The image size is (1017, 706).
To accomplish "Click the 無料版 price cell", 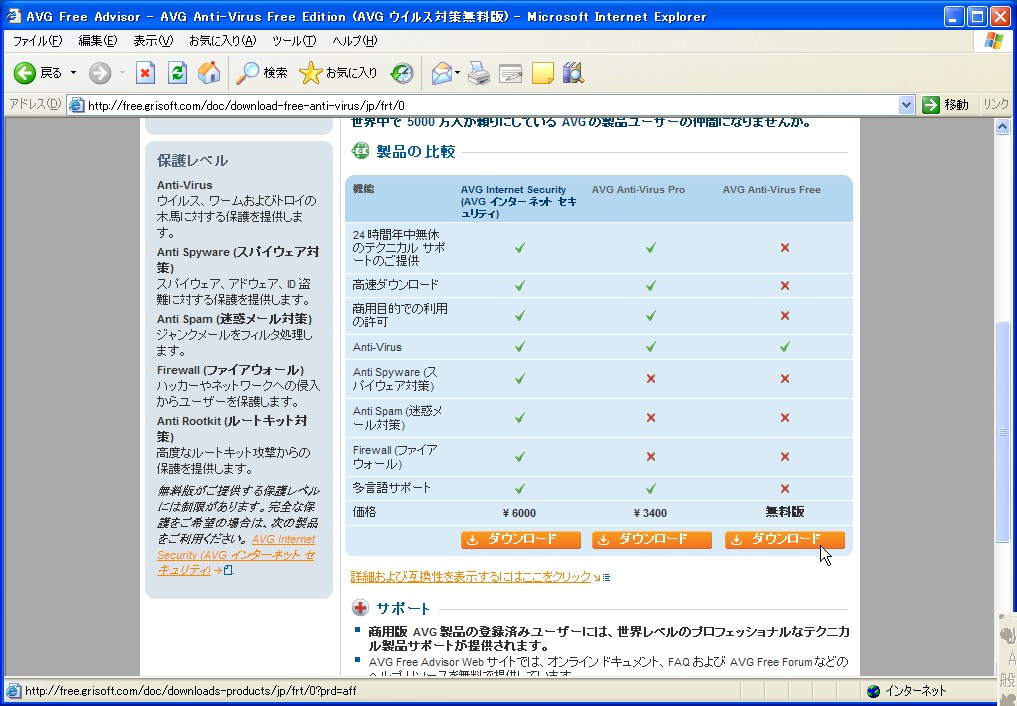I will tap(785, 512).
